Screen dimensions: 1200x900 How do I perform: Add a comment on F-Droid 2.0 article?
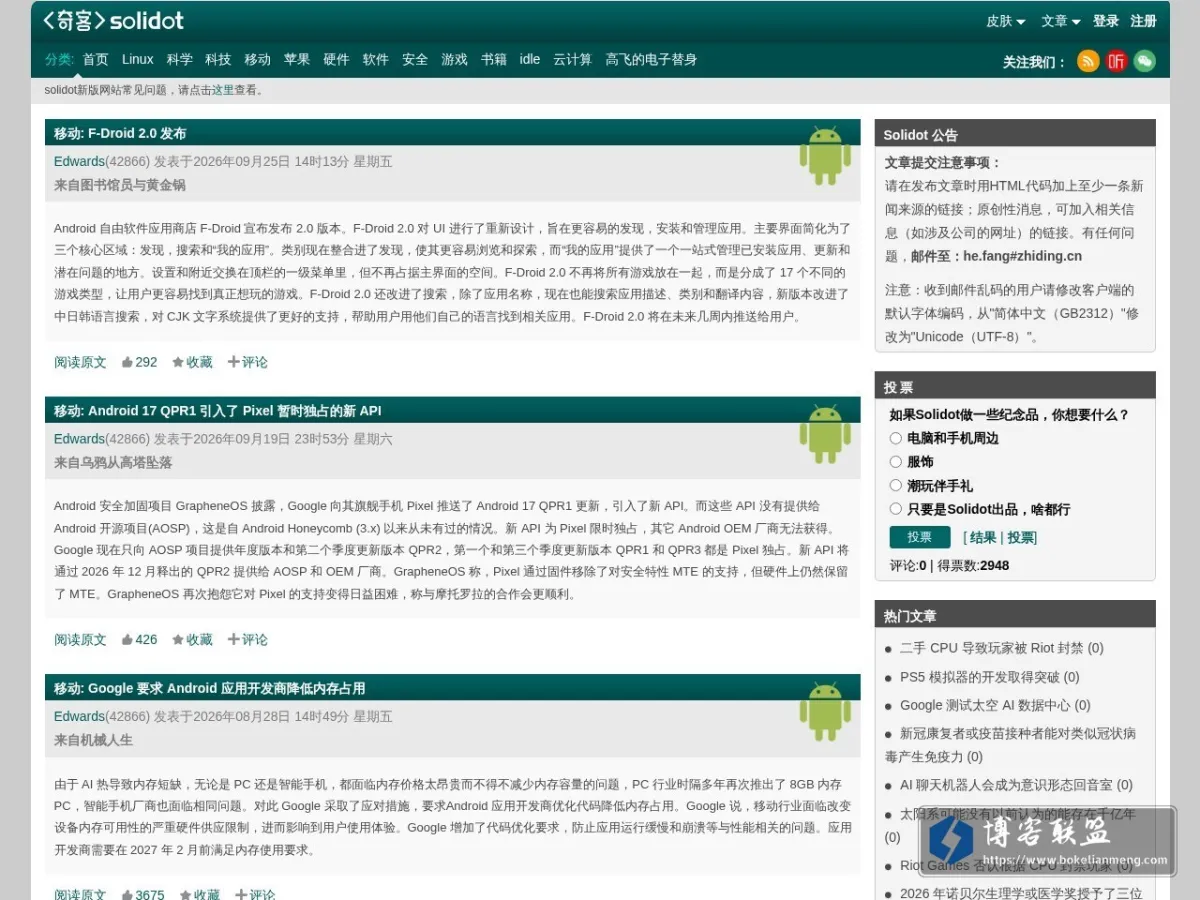click(x=247, y=362)
